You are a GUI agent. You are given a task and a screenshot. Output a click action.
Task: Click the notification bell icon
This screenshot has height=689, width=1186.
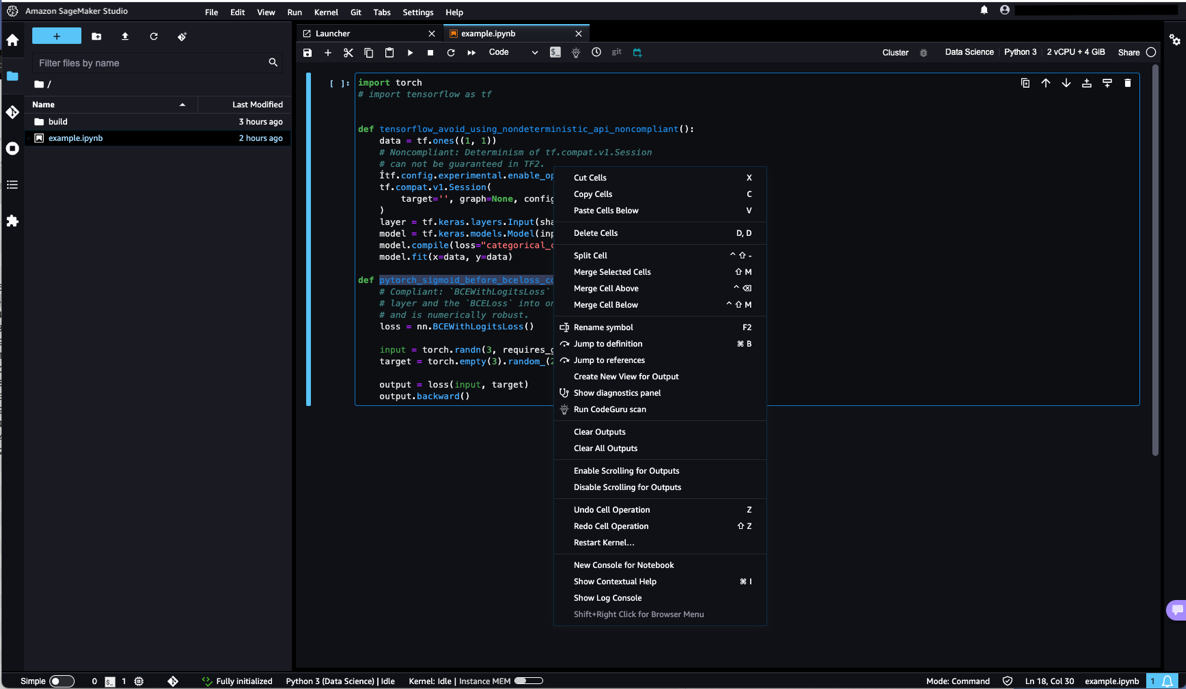pos(984,10)
